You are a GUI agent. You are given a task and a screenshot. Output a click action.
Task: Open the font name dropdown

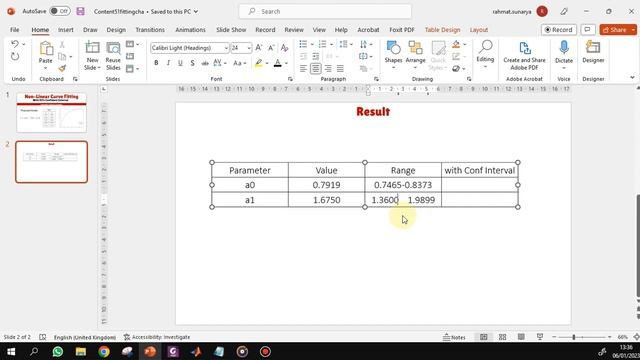226,48
